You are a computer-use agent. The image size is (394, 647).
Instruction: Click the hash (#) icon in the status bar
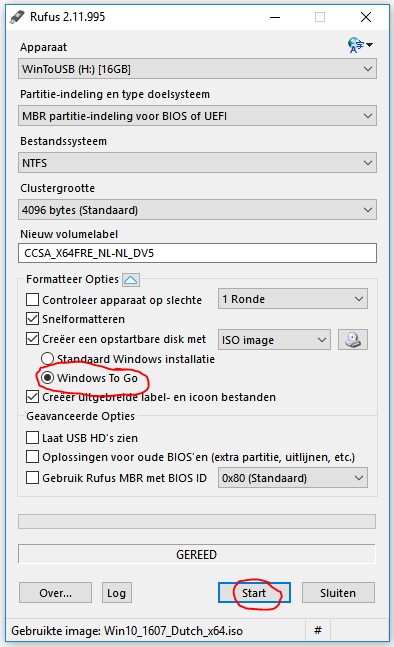(318, 630)
